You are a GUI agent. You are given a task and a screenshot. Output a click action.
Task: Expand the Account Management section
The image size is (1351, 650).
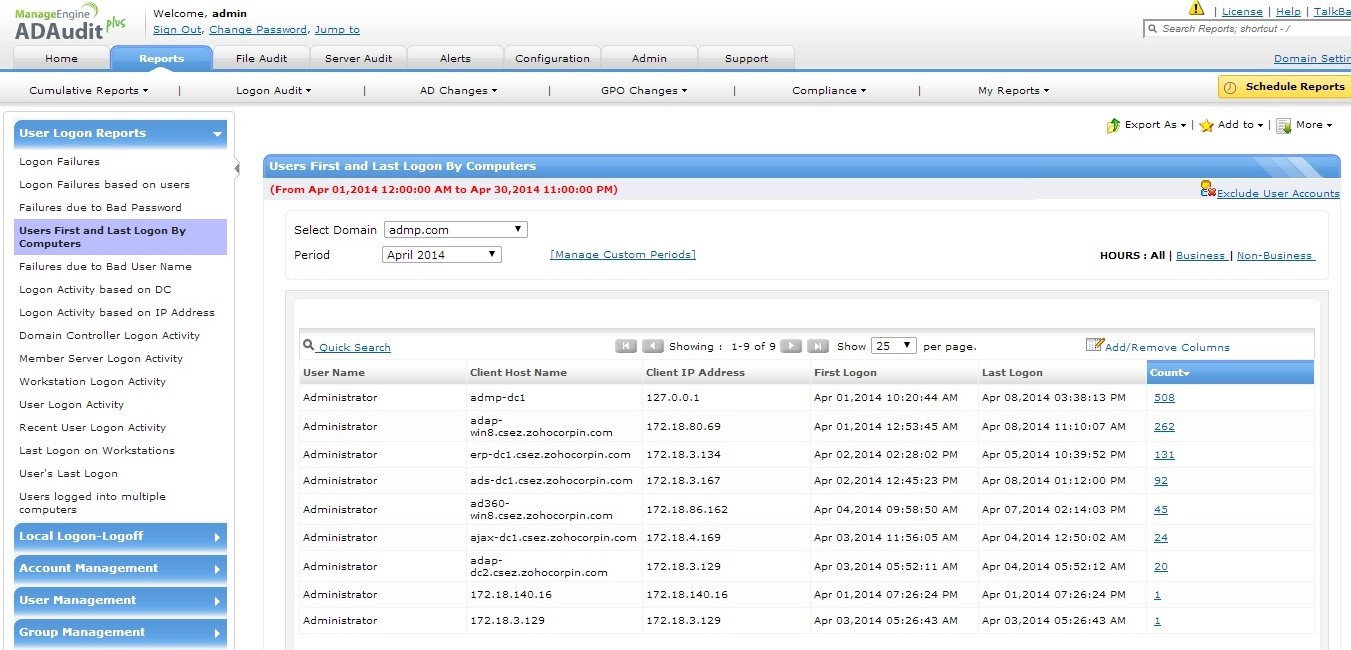(120, 568)
